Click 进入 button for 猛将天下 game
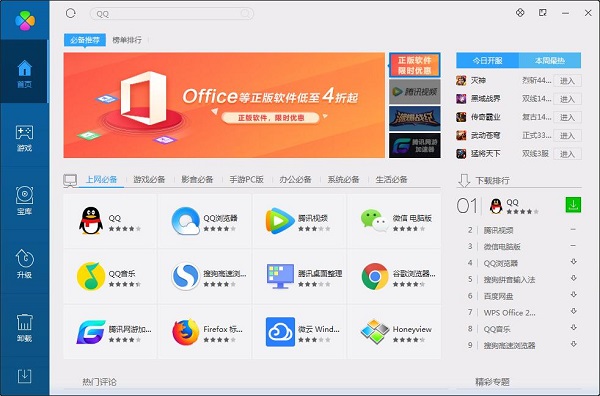The height and width of the screenshot is (396, 600). pyautogui.click(x=567, y=154)
